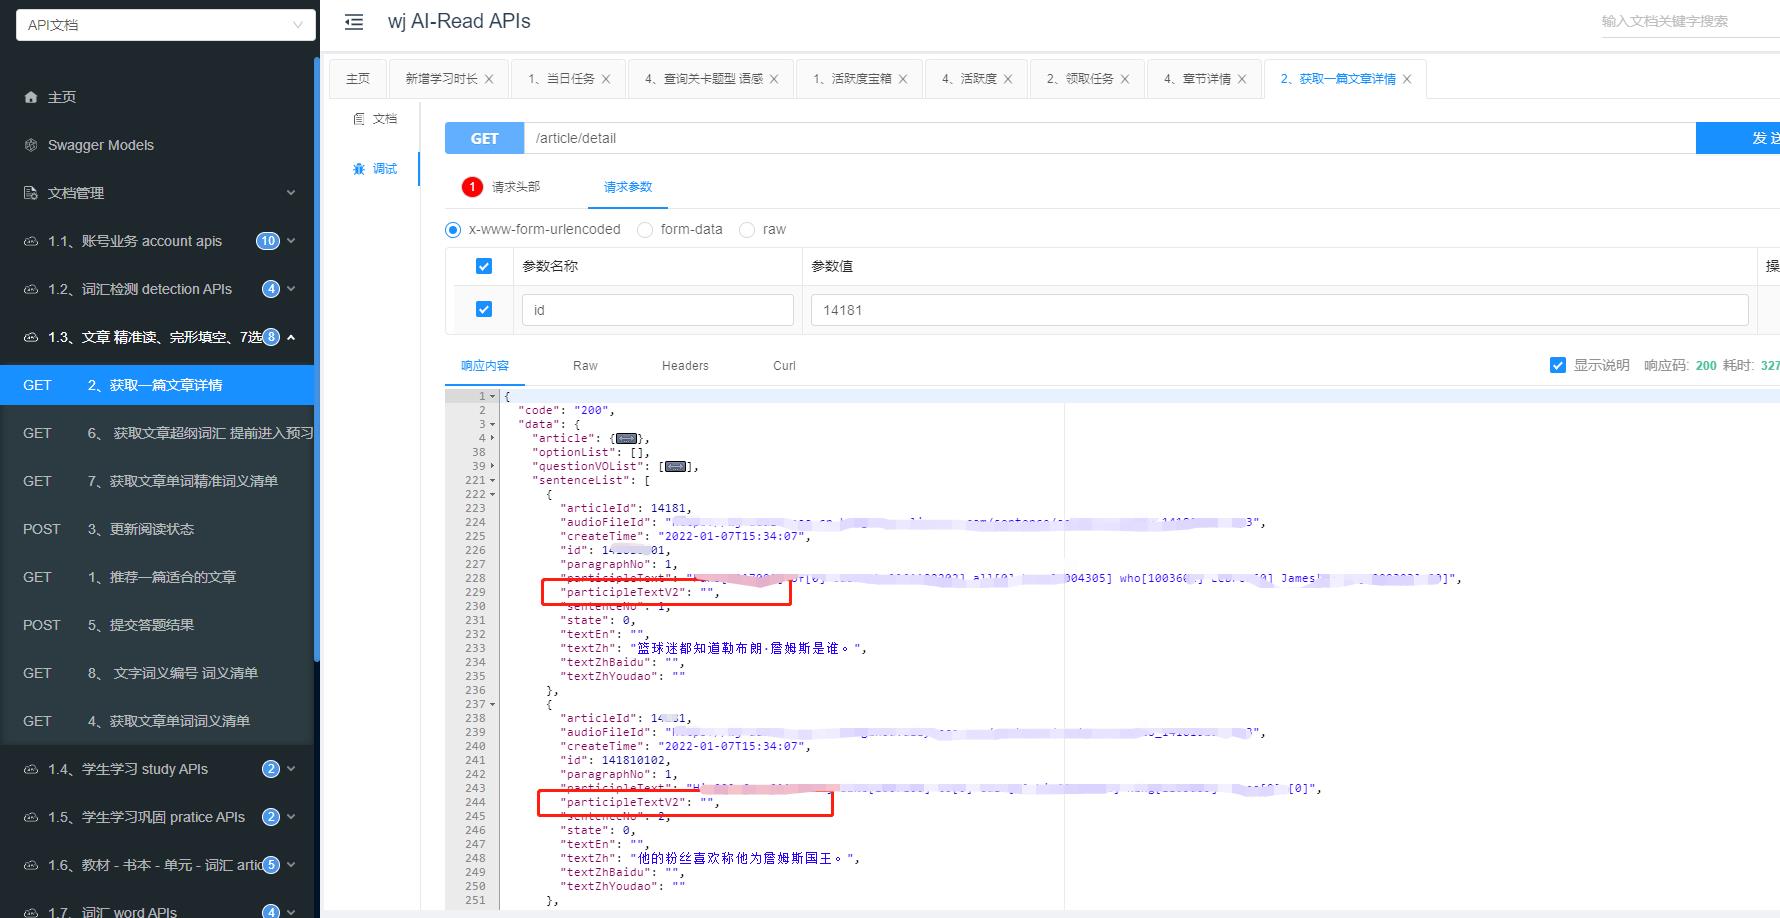Select the 请求头部 tab
Screen dimensions: 1780x918
(x=501, y=187)
